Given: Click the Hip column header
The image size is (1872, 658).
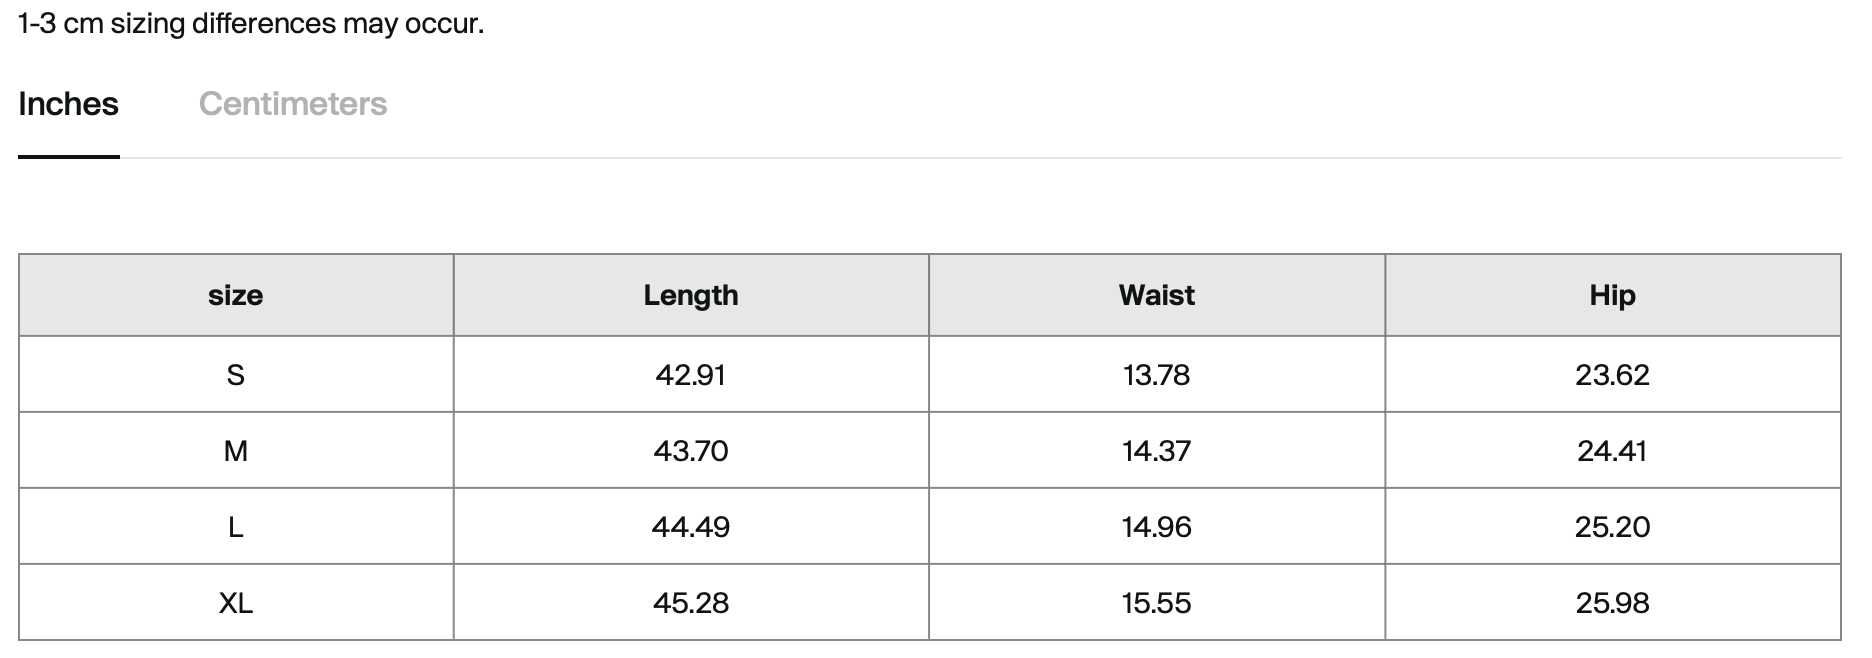Looking at the screenshot, I should click(x=1612, y=295).
